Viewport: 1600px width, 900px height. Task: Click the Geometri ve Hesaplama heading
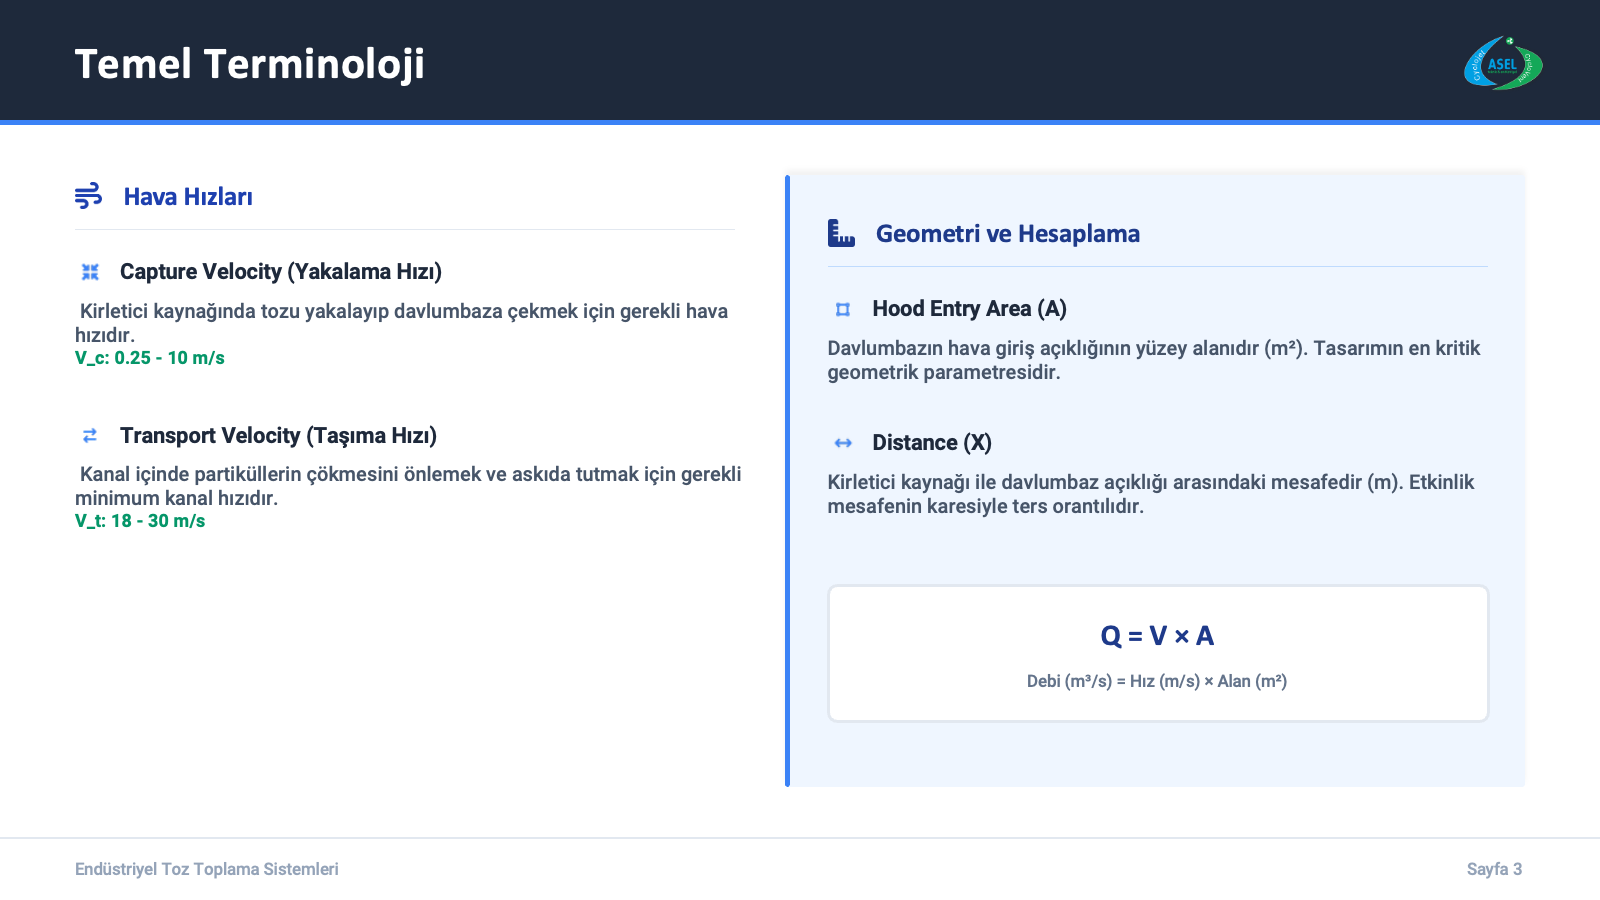tap(1007, 234)
